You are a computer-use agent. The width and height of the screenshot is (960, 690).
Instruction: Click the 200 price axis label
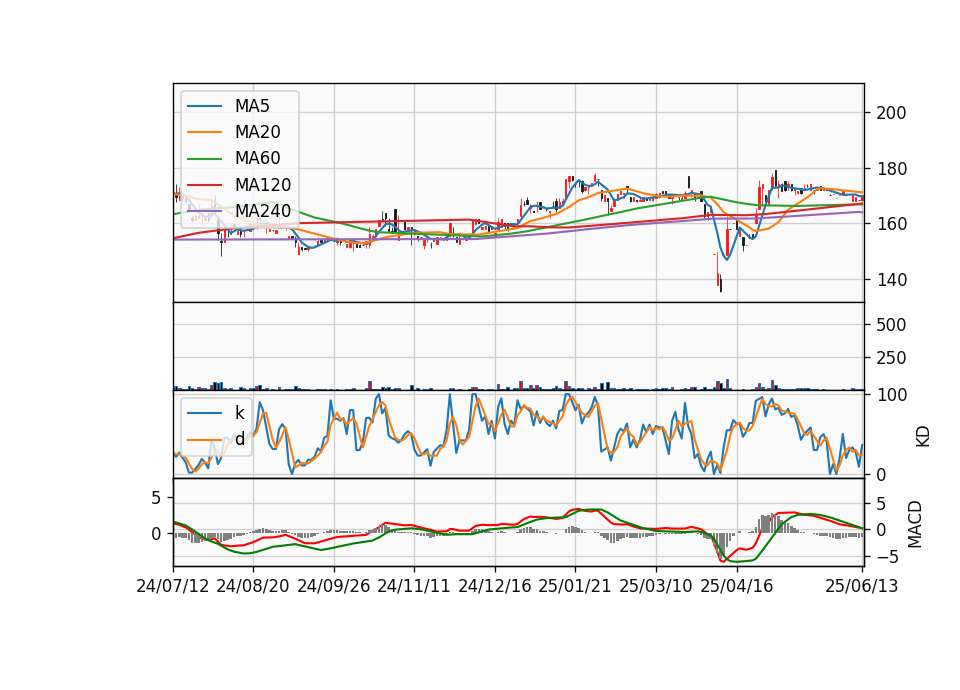click(891, 113)
